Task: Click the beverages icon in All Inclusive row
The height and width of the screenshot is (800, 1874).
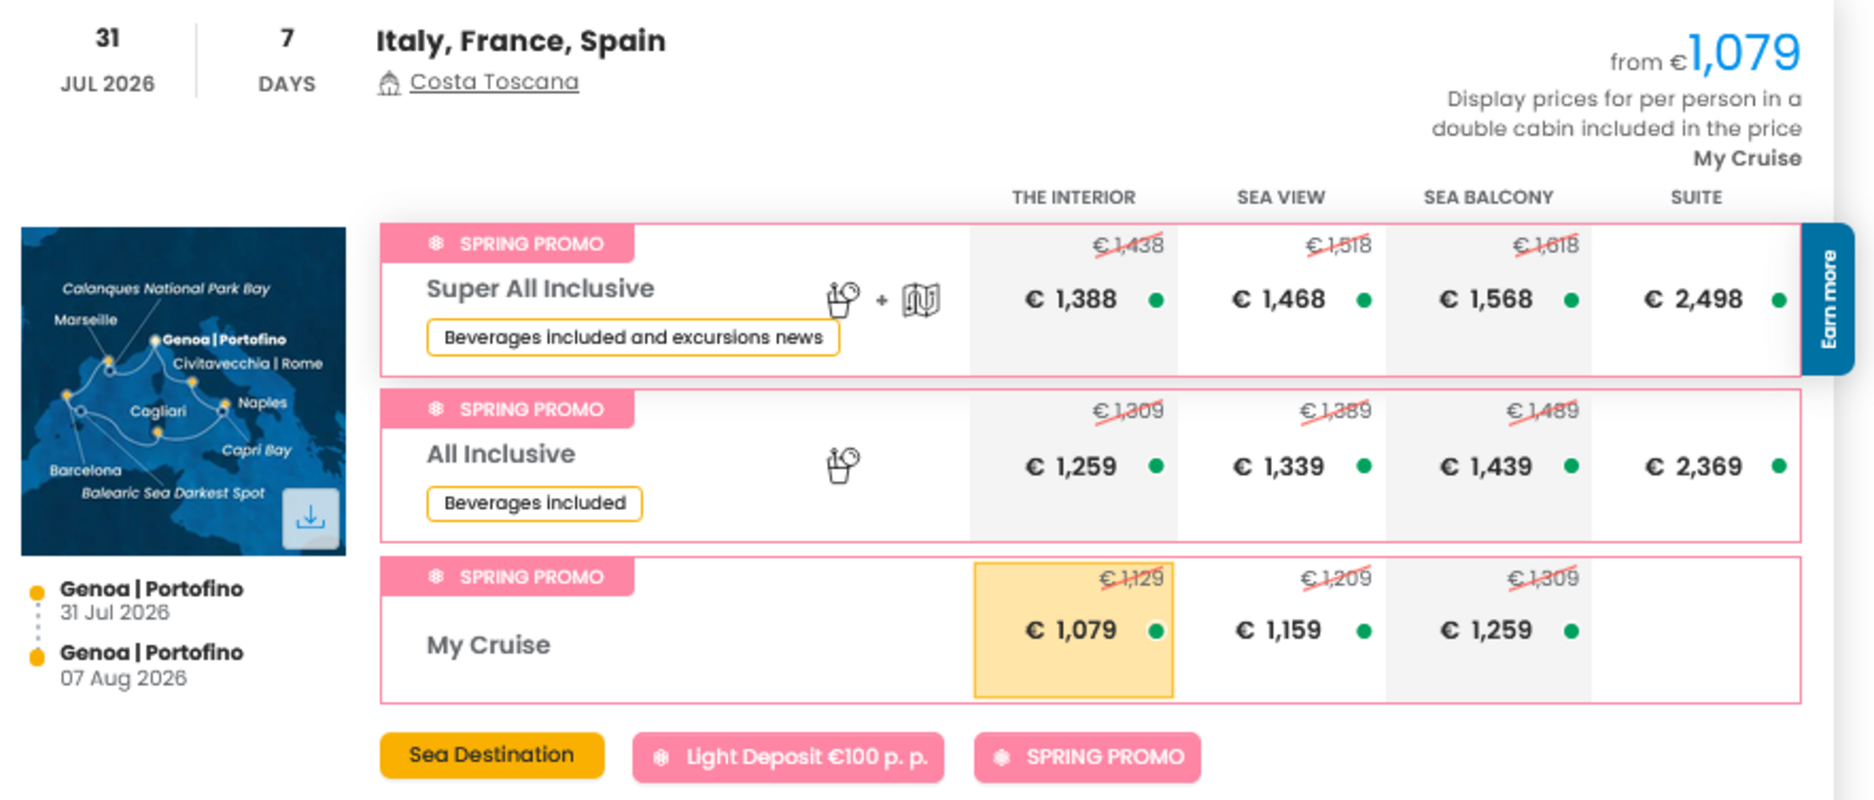Action: [x=842, y=465]
